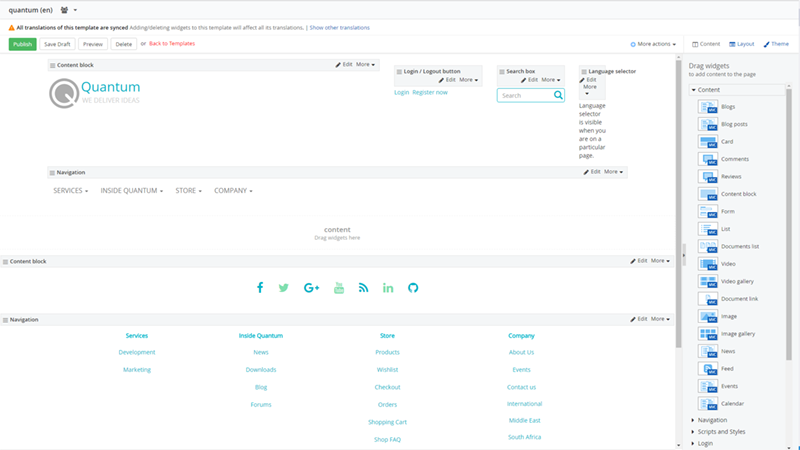The image size is (800, 450).
Task: Click the Show other translations link
Action: pos(339,27)
